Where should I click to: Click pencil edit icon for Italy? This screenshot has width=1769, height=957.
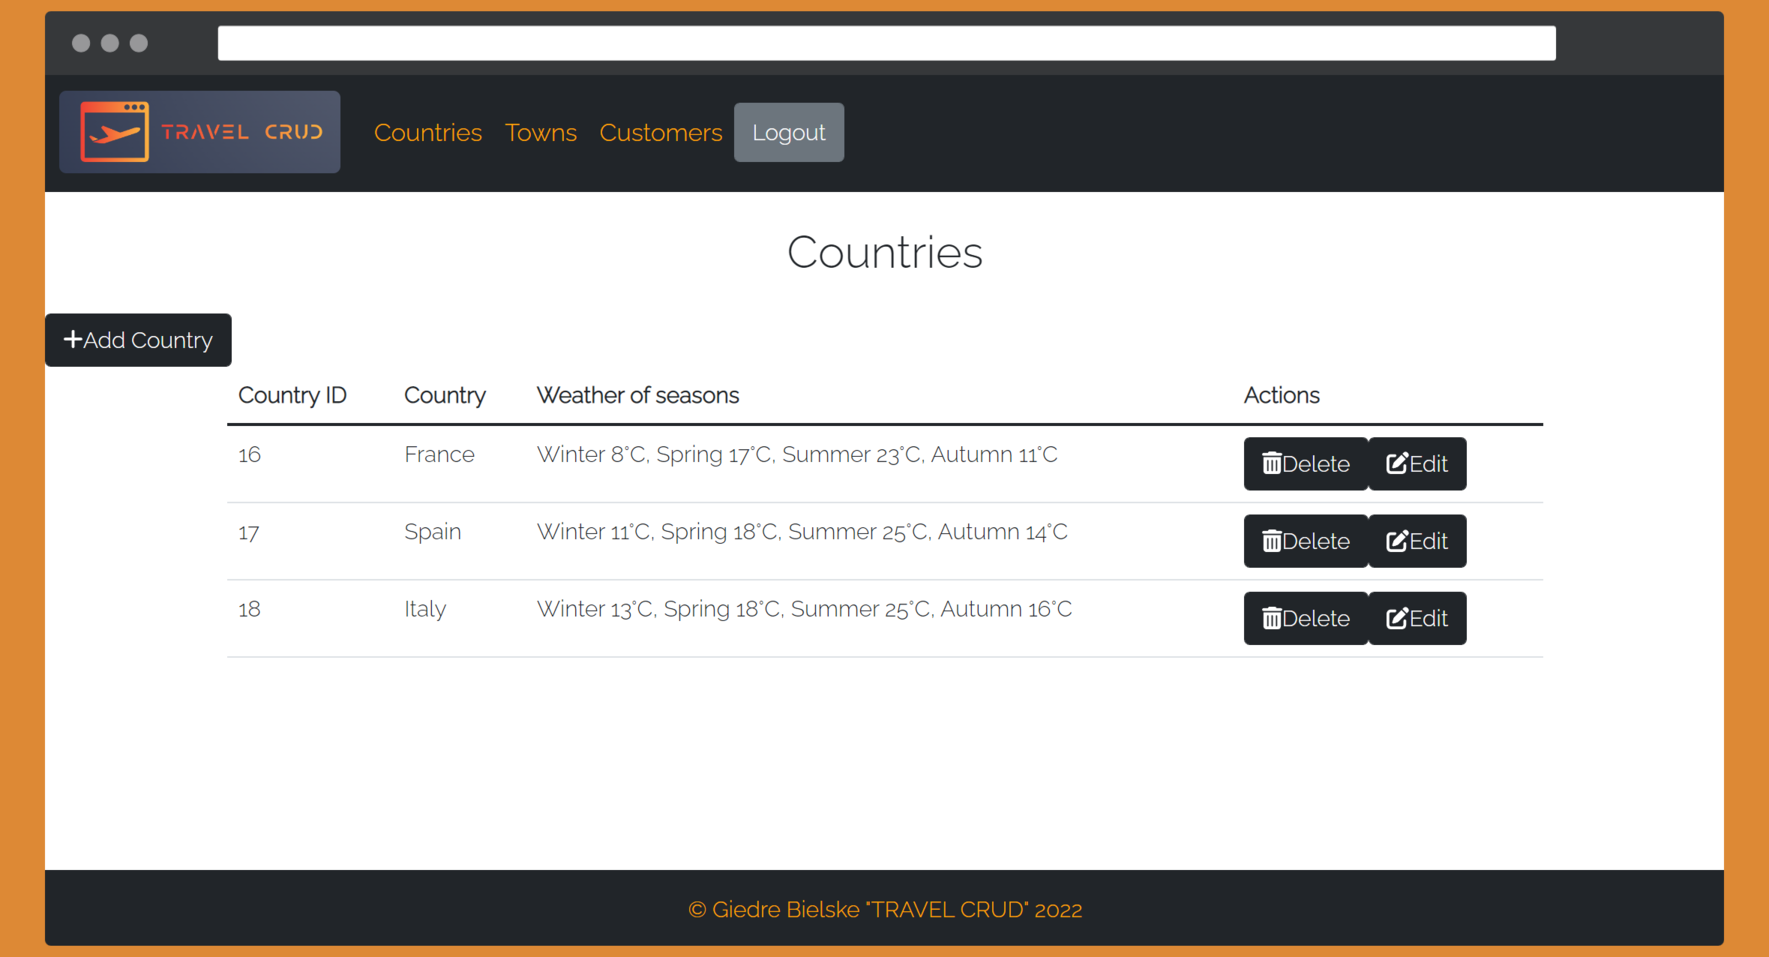(x=1396, y=619)
